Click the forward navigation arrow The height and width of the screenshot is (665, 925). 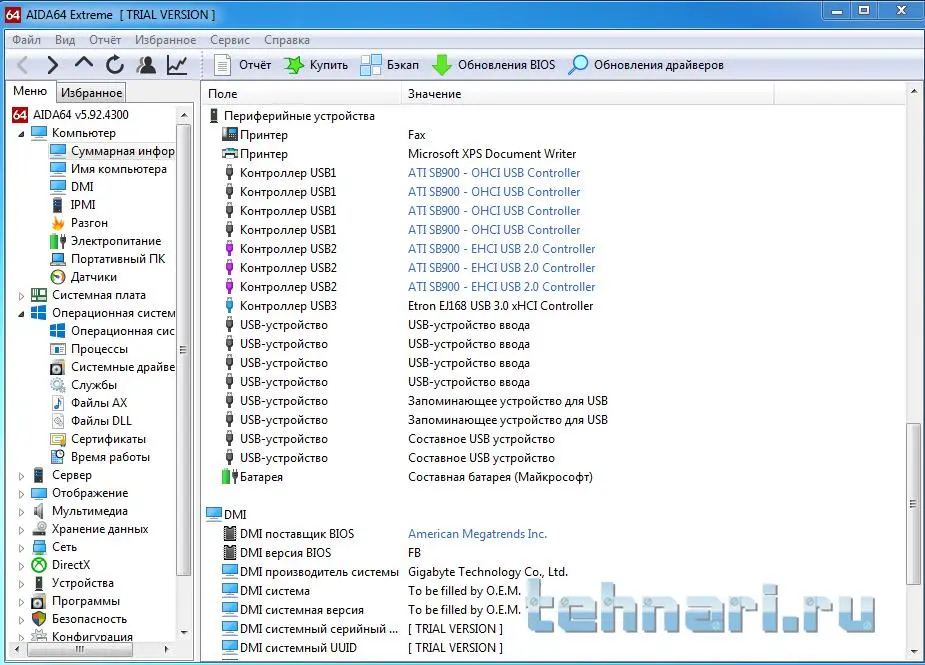(53, 65)
